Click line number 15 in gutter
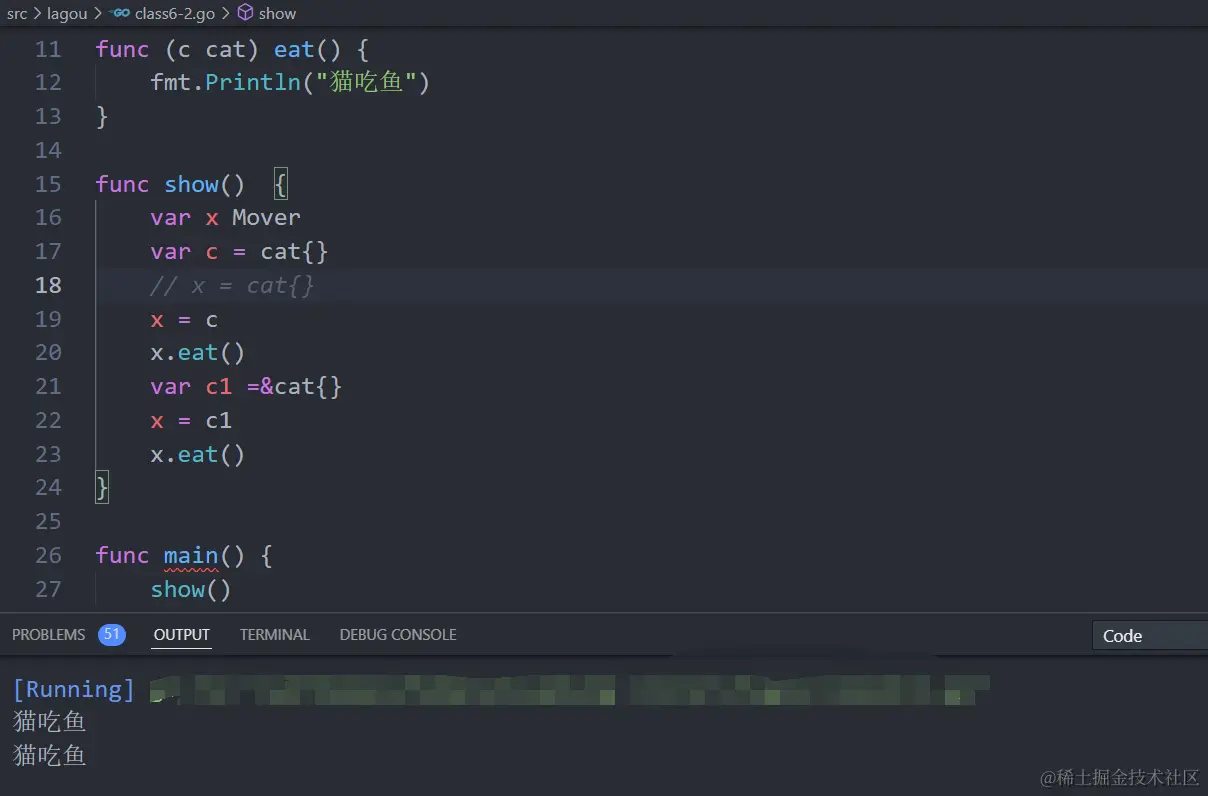1208x796 pixels. (48, 184)
